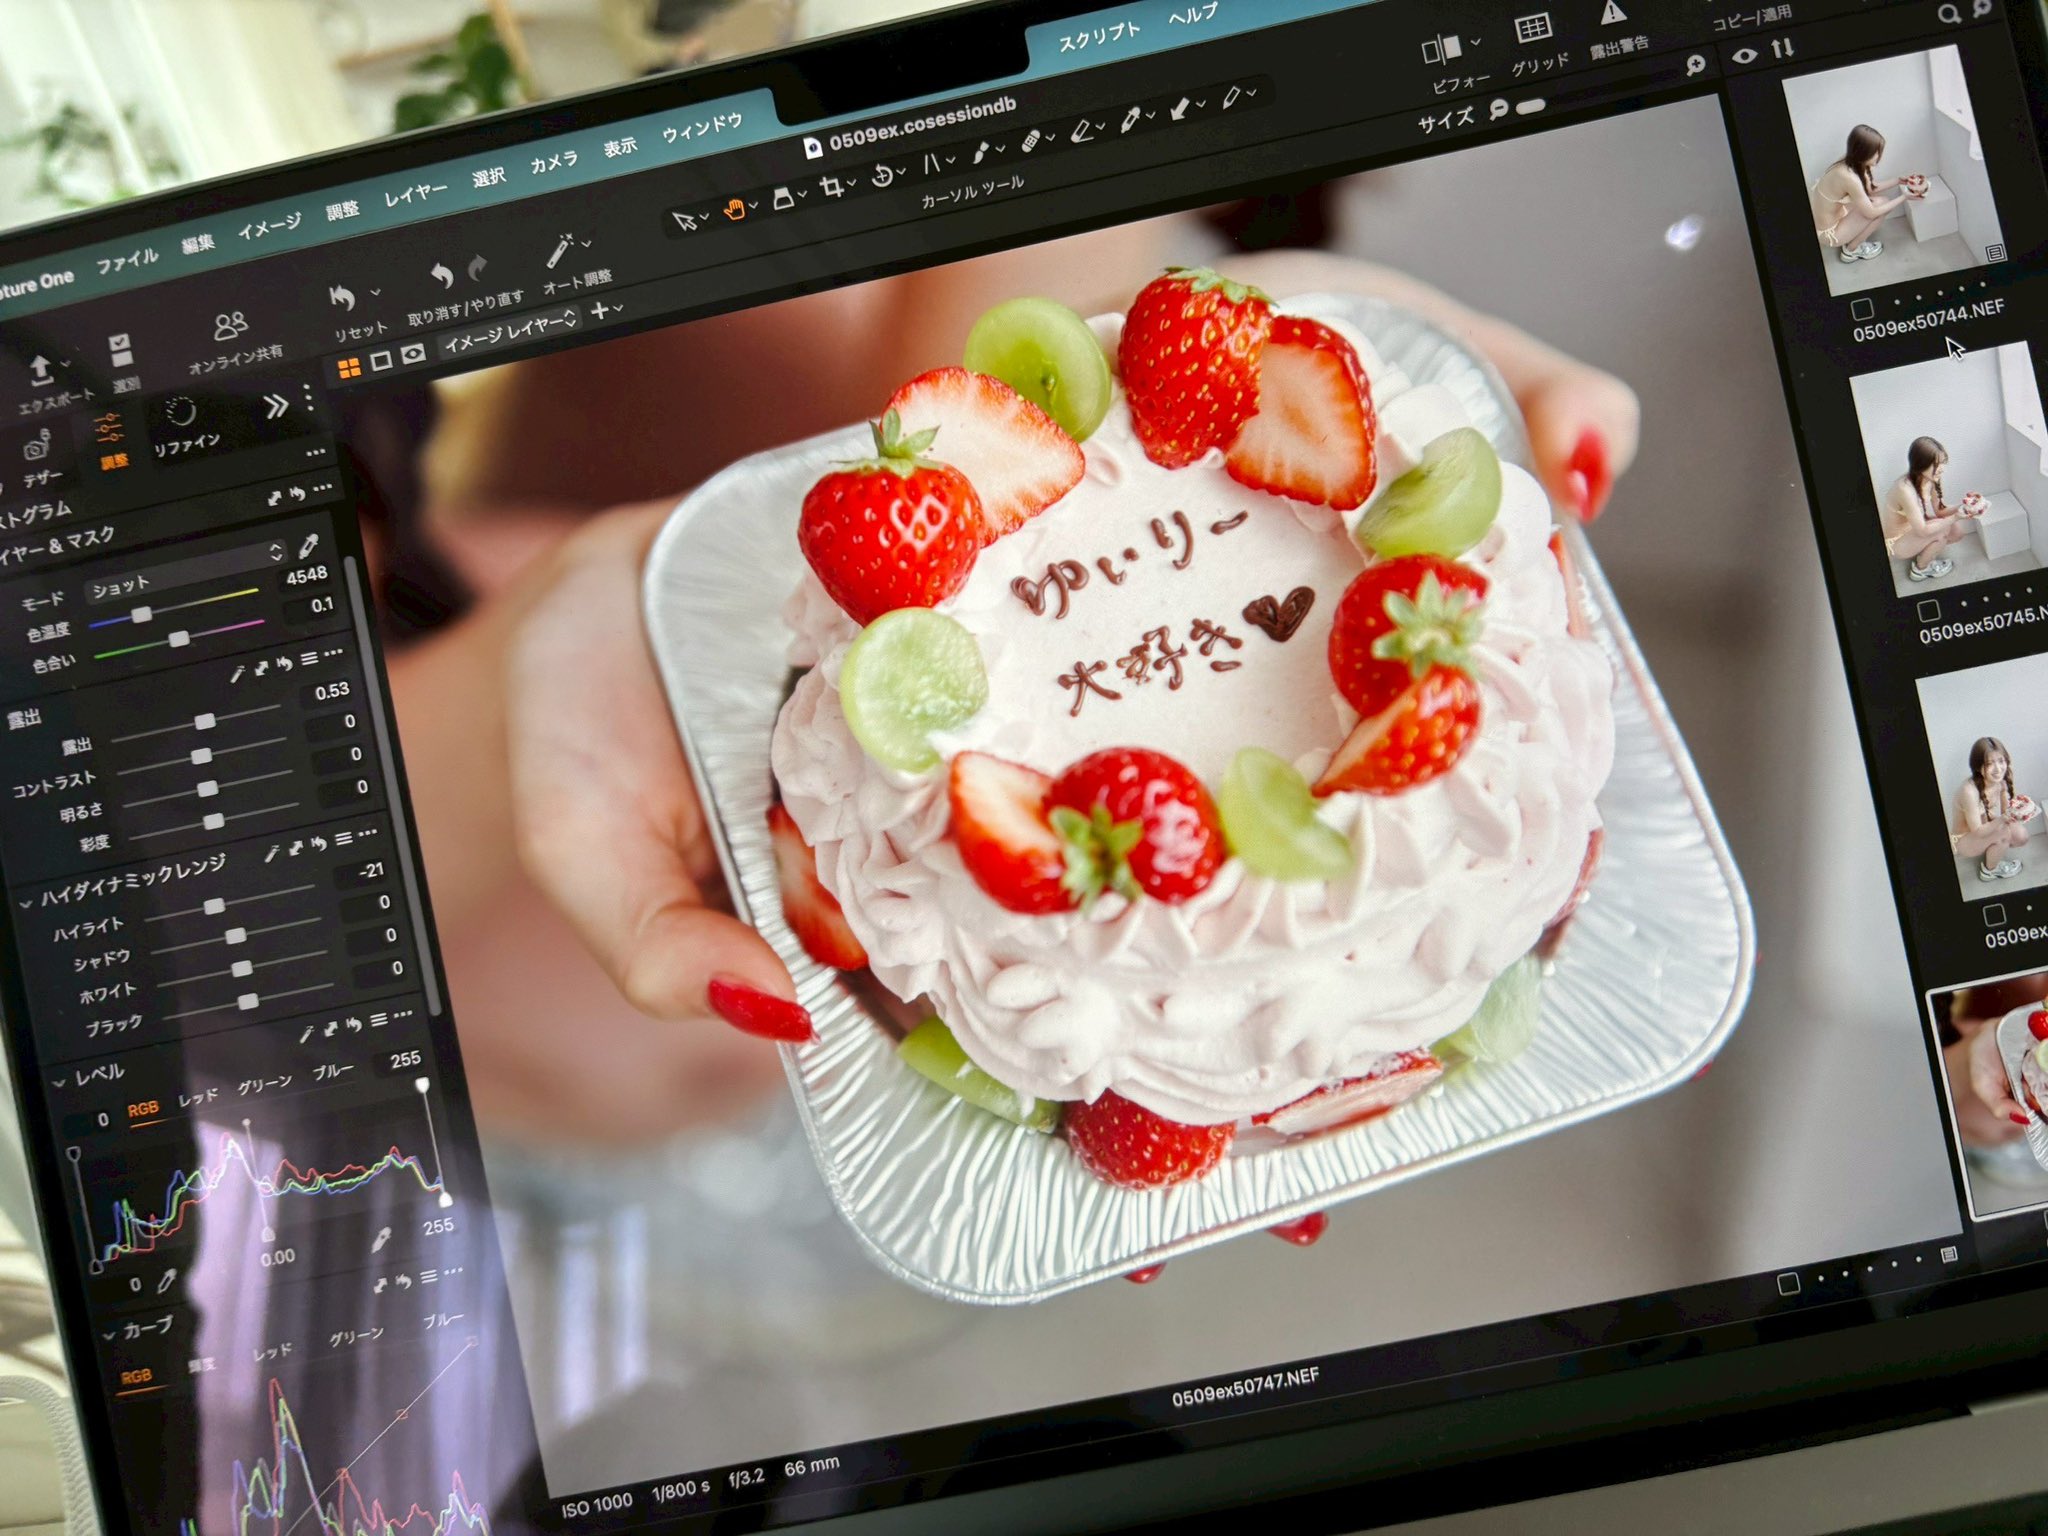This screenshot has height=1536, width=2048.
Task: Open the Reset button dropdown arrow
Action: [376, 292]
